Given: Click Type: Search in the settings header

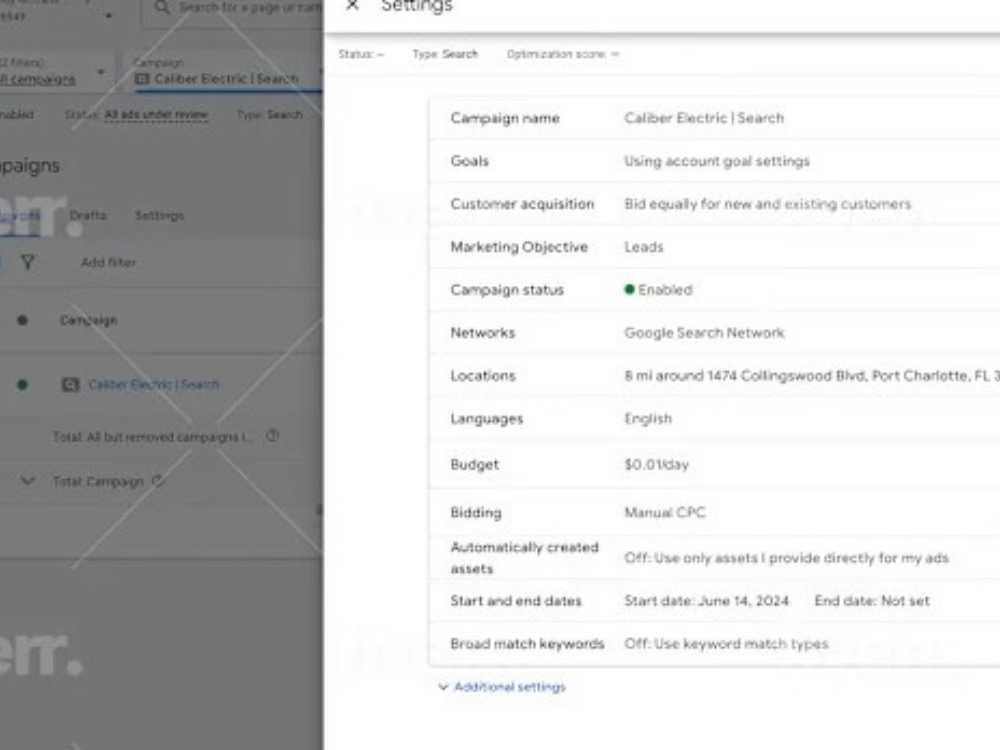Looking at the screenshot, I should tap(445, 54).
